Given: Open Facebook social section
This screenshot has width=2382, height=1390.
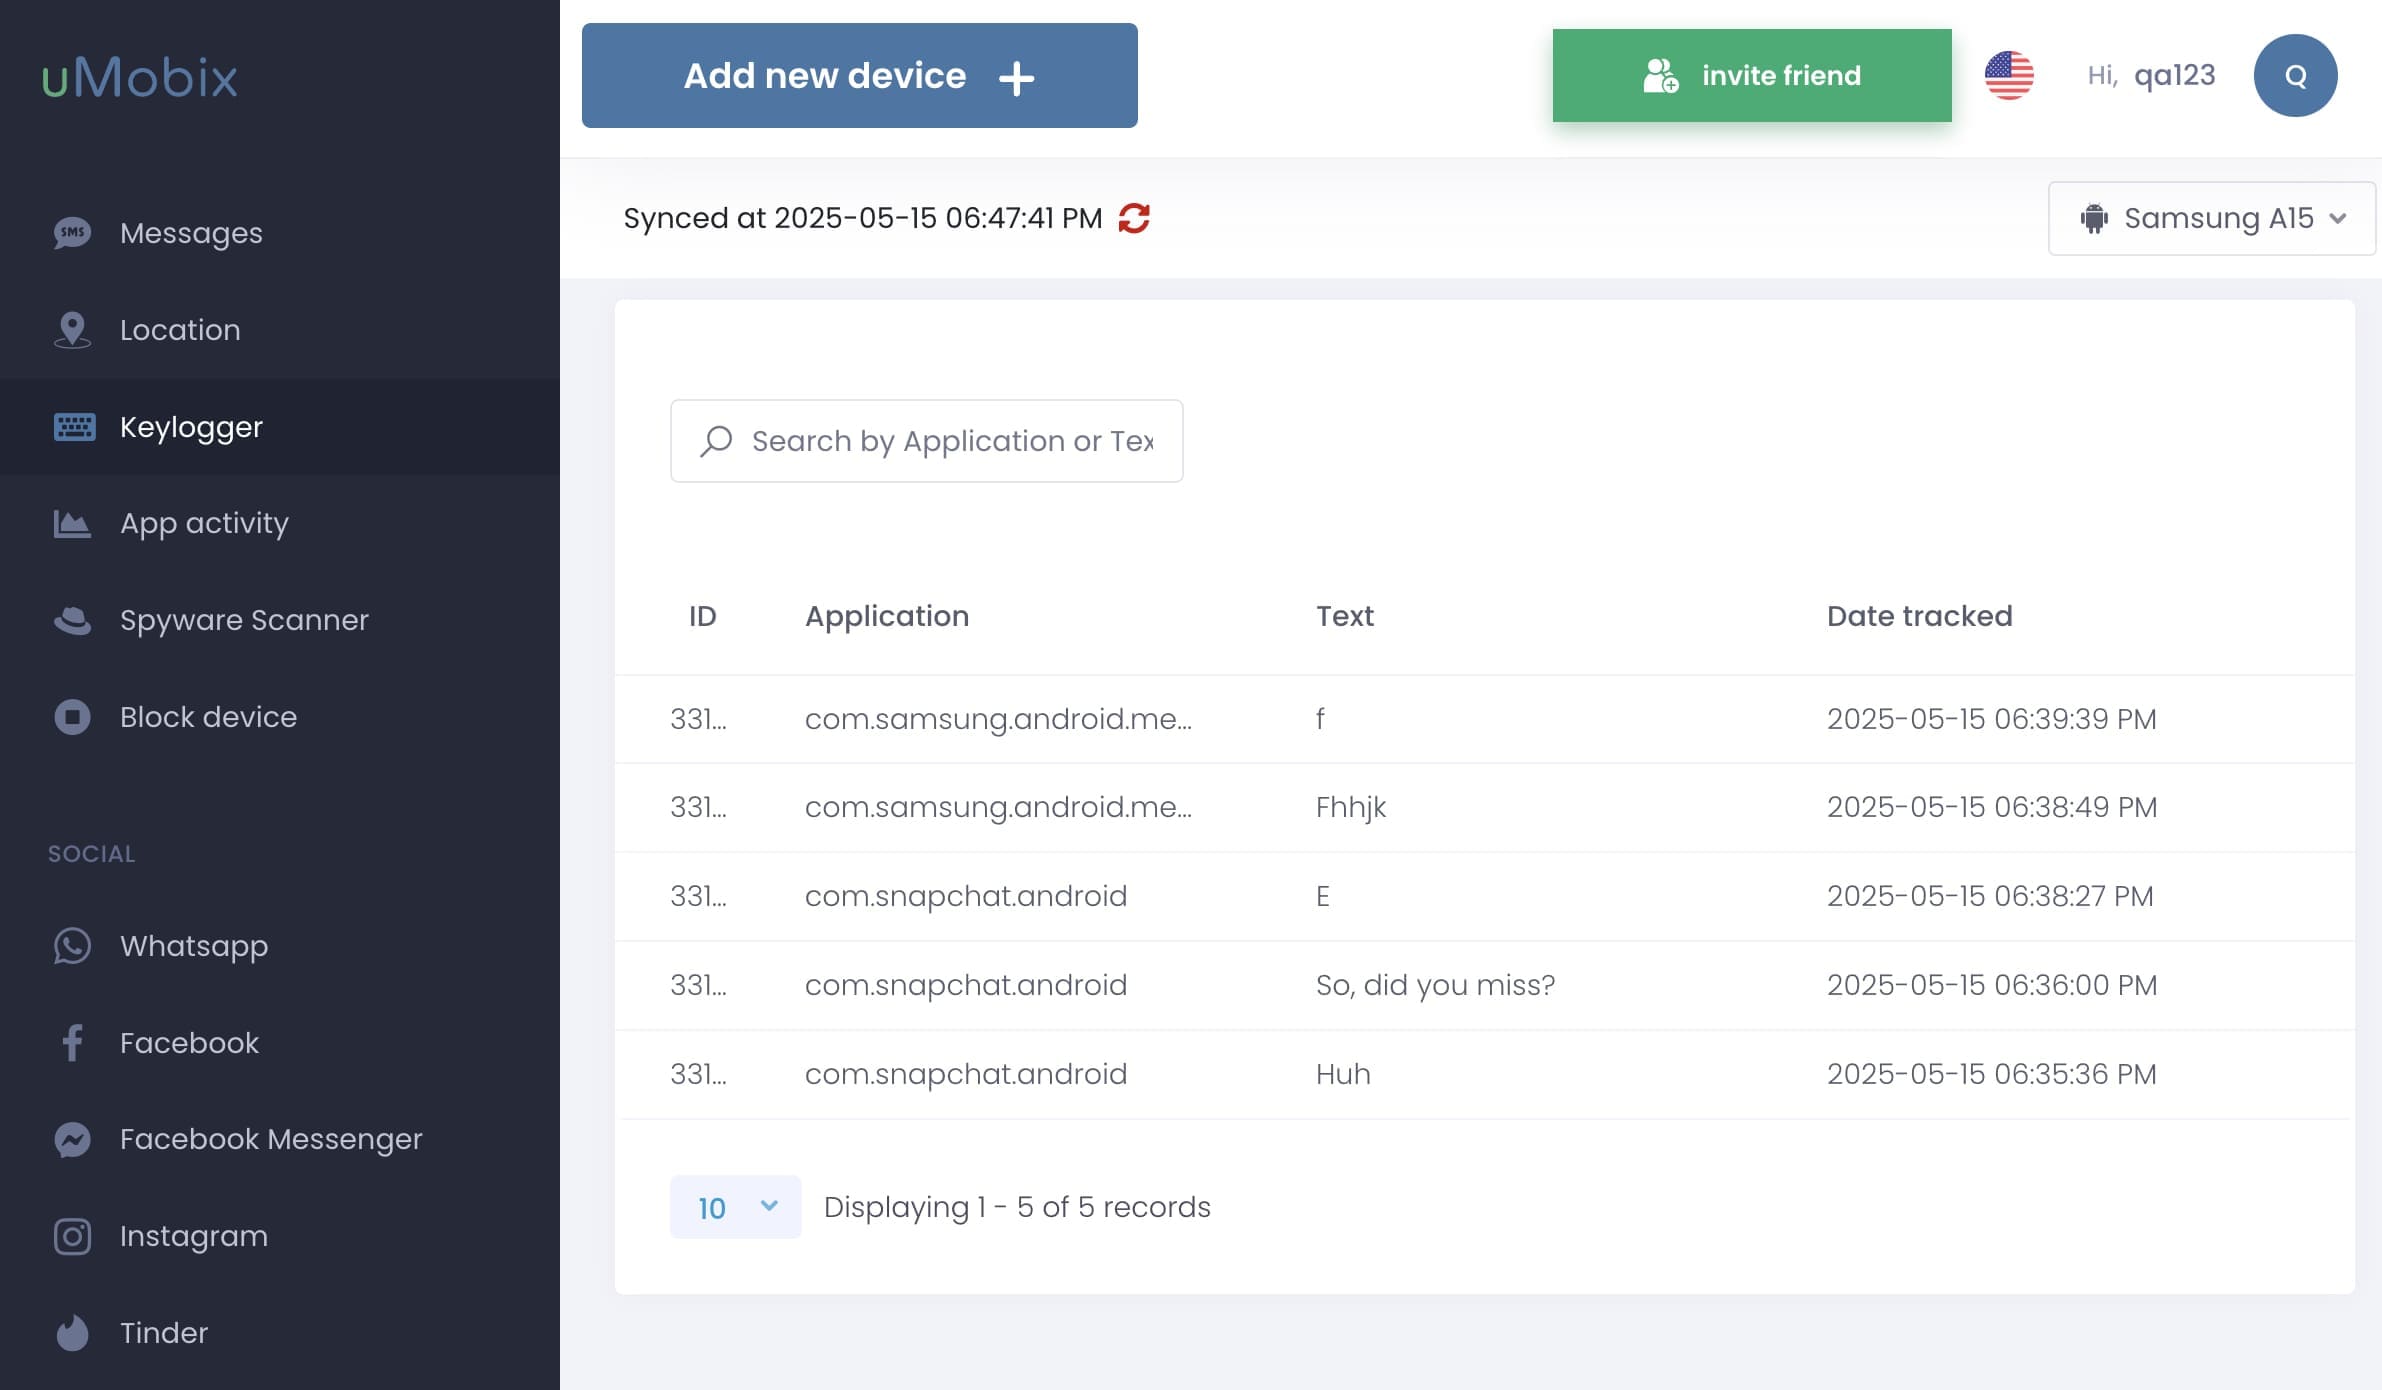Looking at the screenshot, I should (189, 1043).
